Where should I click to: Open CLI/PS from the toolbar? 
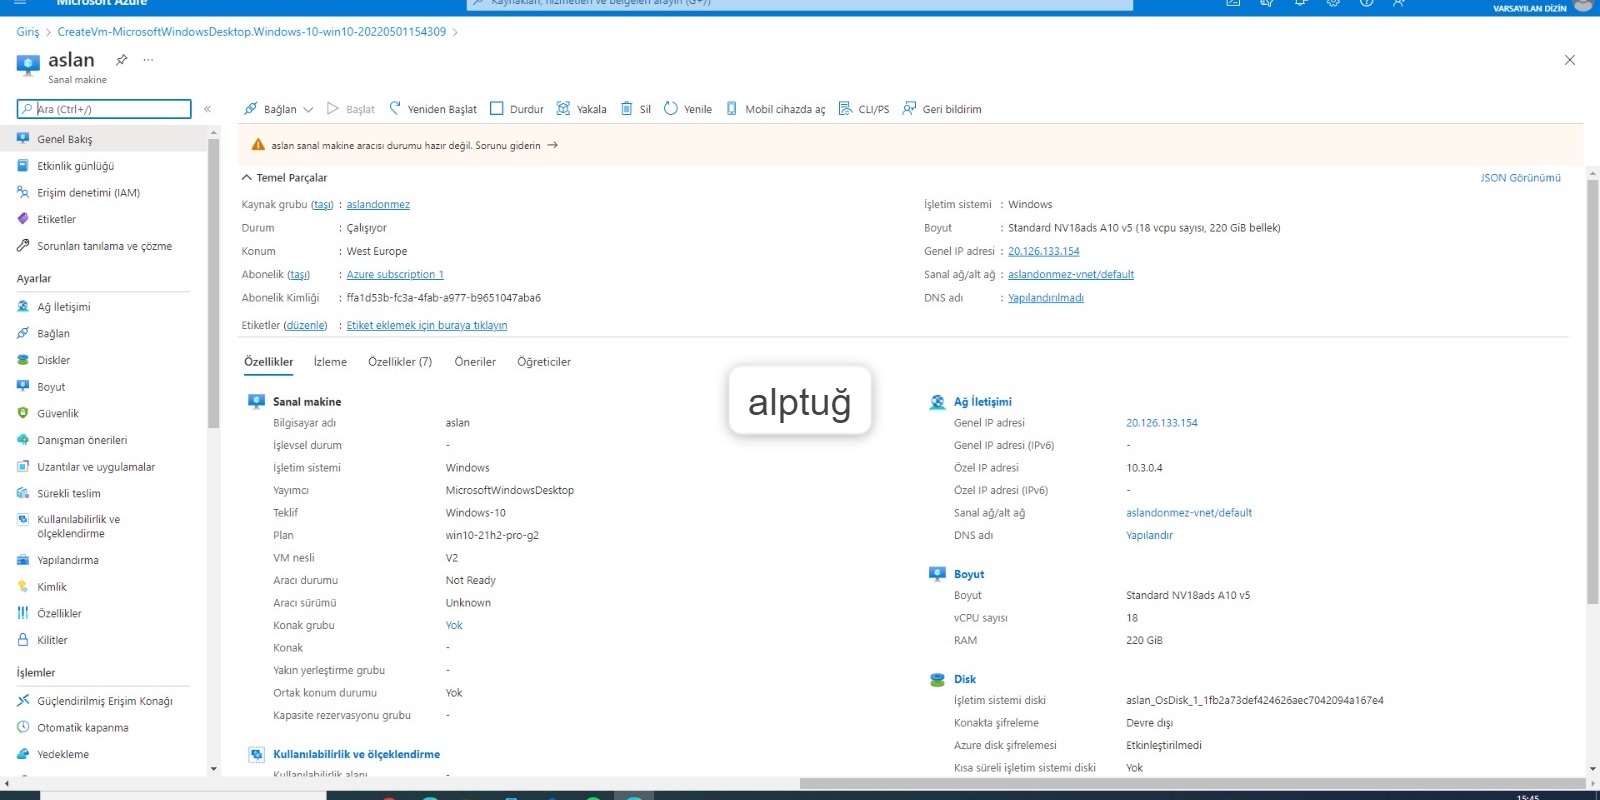pyautogui.click(x=864, y=109)
